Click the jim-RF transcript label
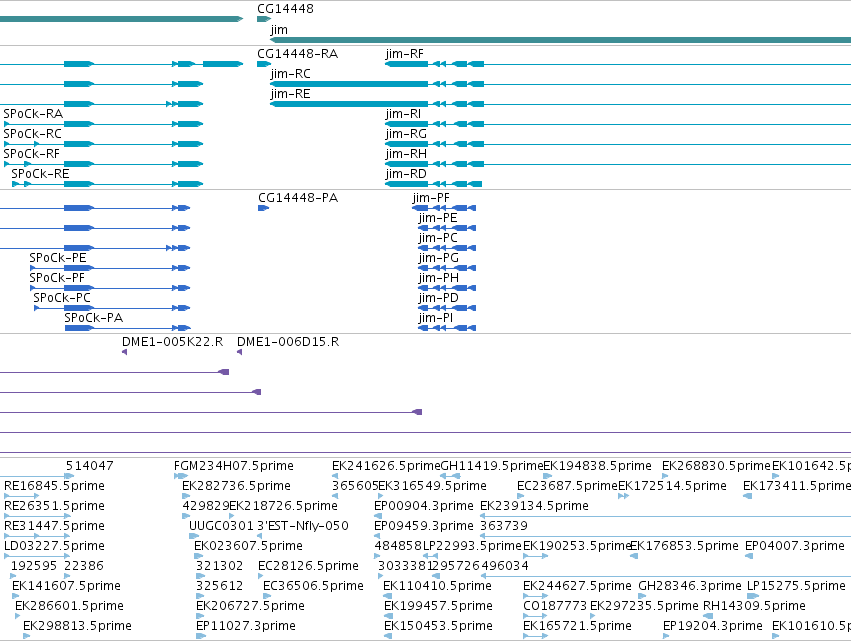The image size is (851, 641). (x=404, y=54)
